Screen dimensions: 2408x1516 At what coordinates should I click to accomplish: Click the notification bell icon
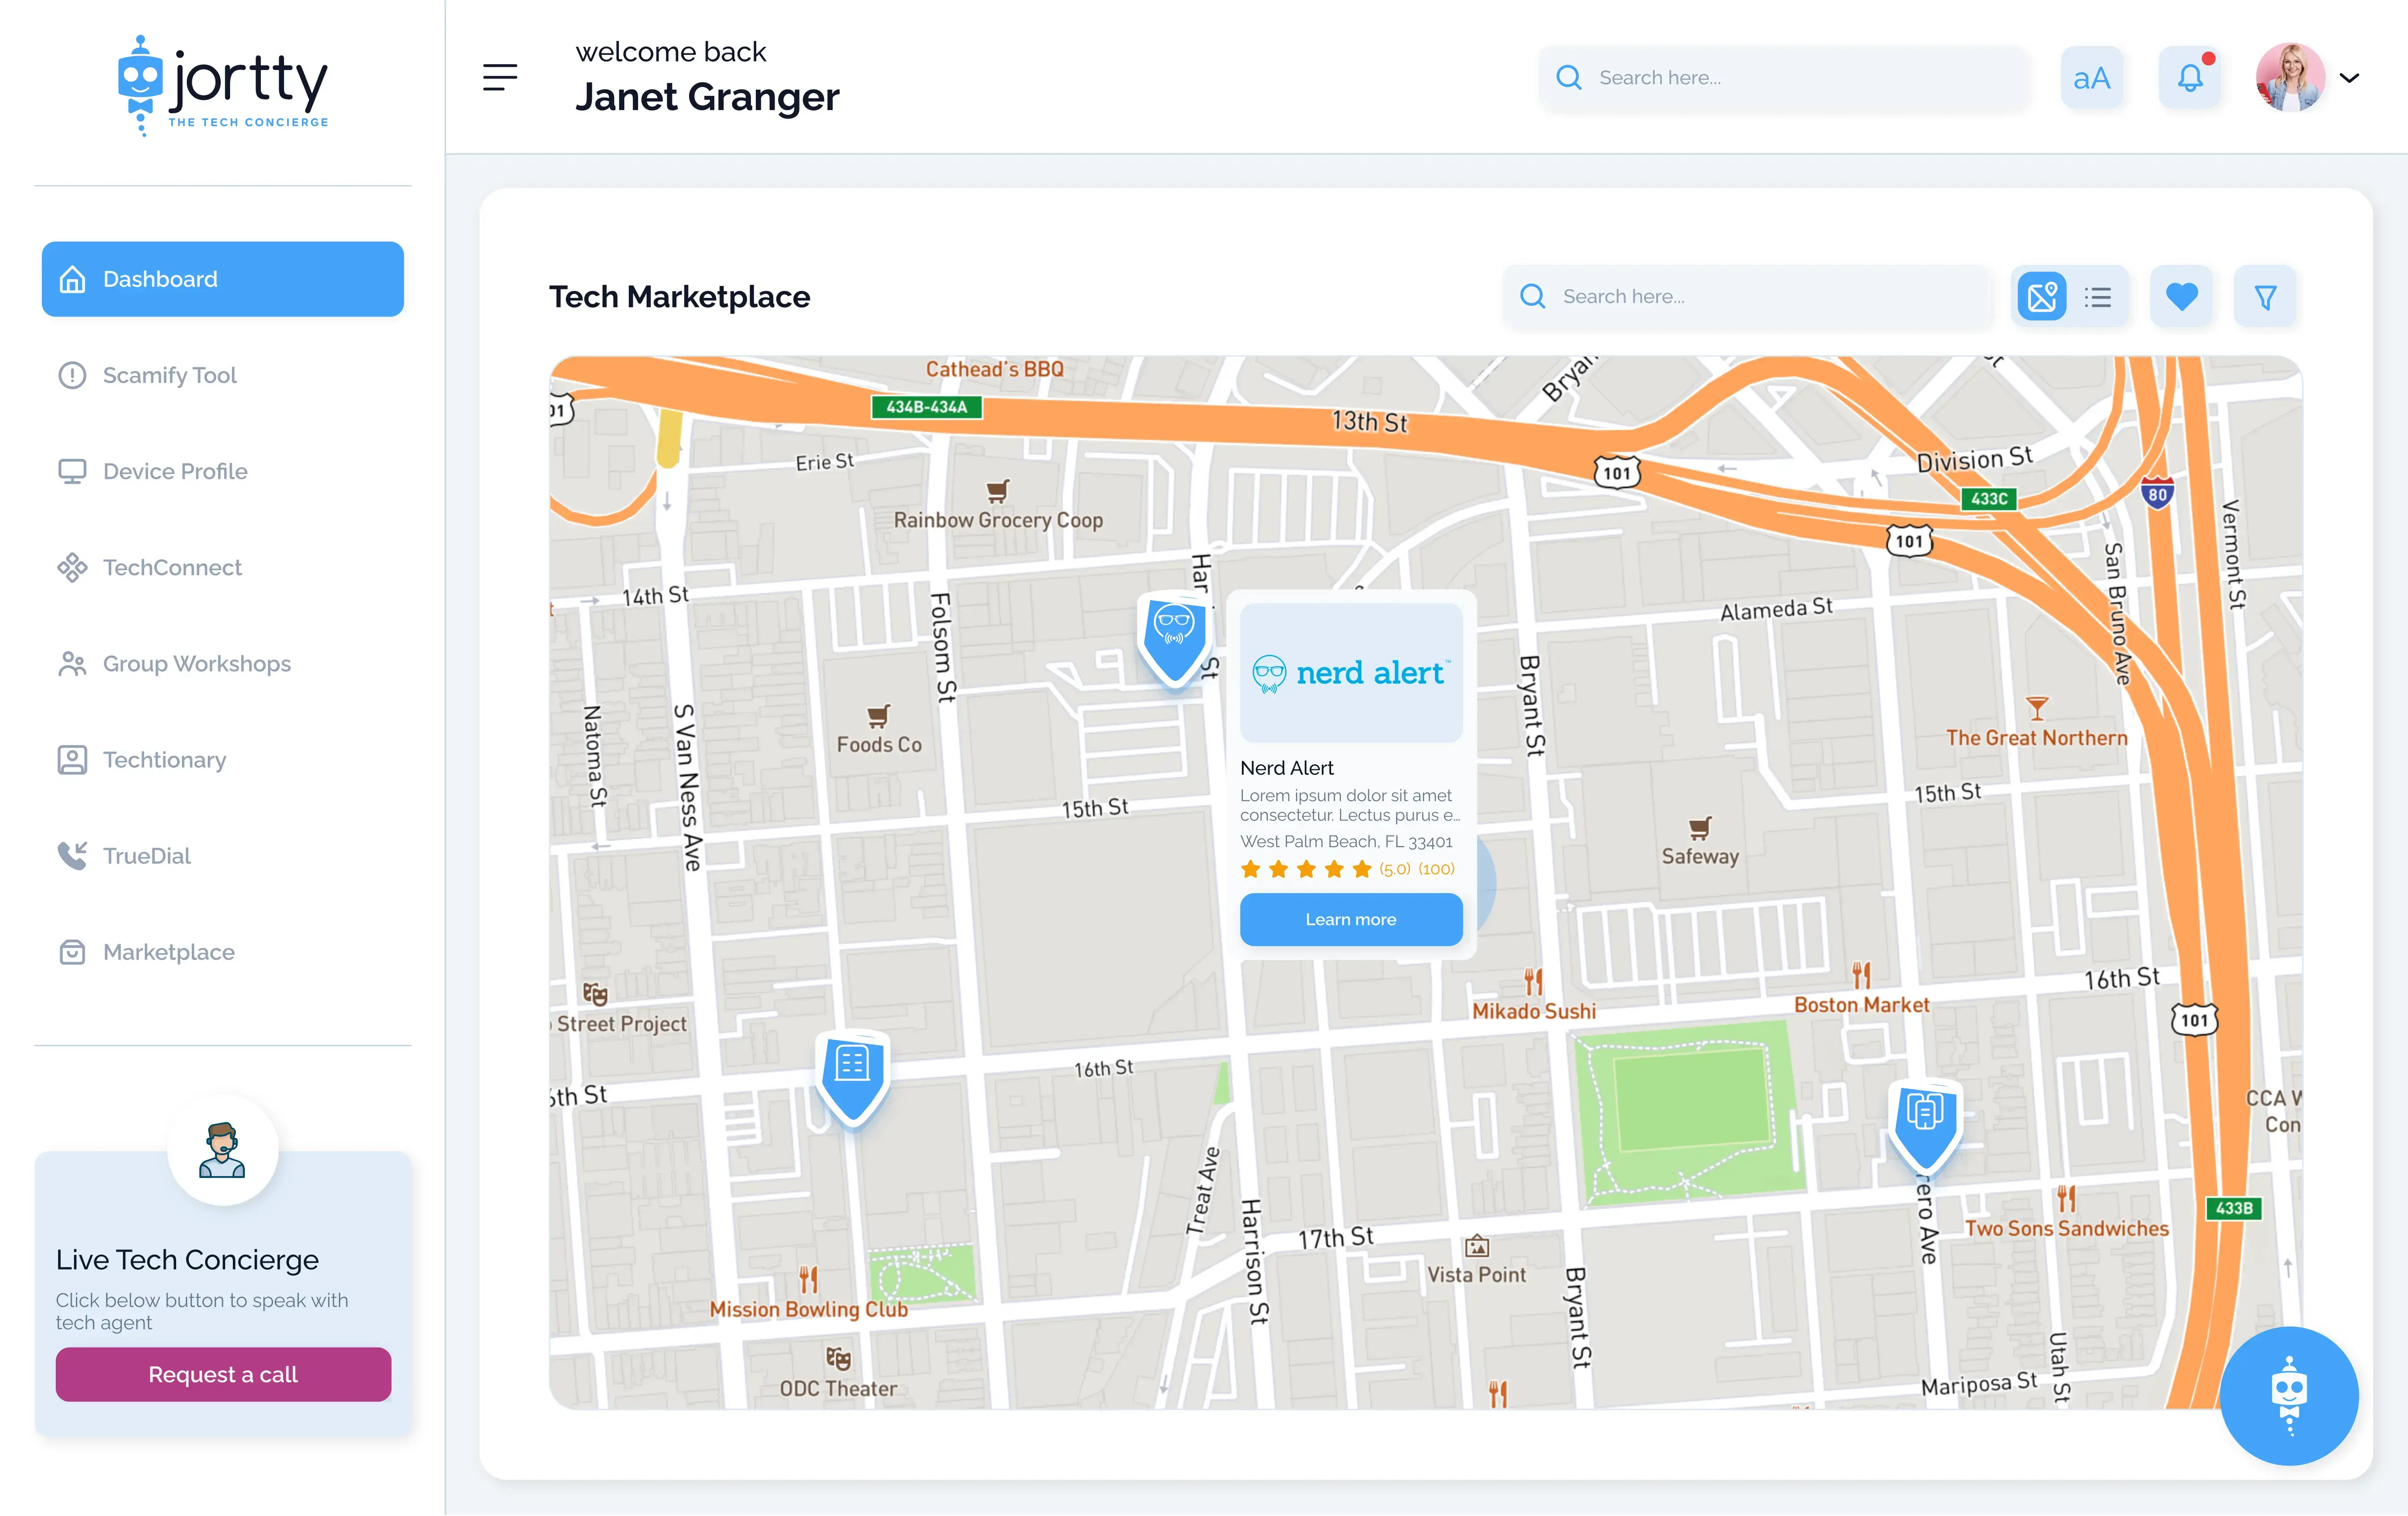[2189, 78]
